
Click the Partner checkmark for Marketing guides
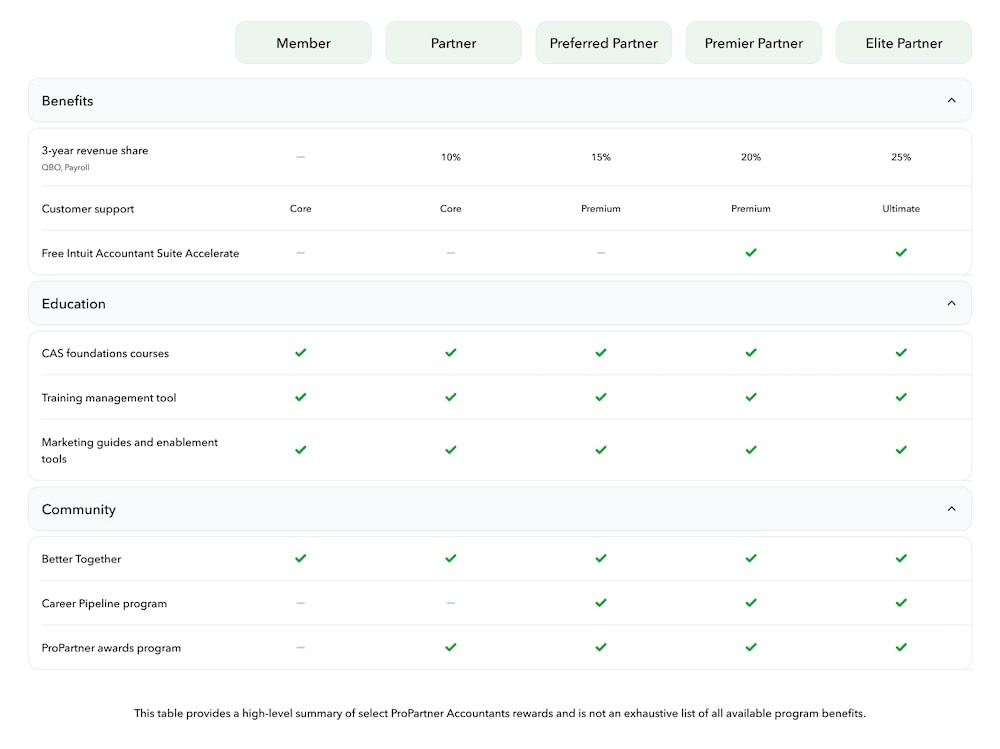tap(451, 450)
